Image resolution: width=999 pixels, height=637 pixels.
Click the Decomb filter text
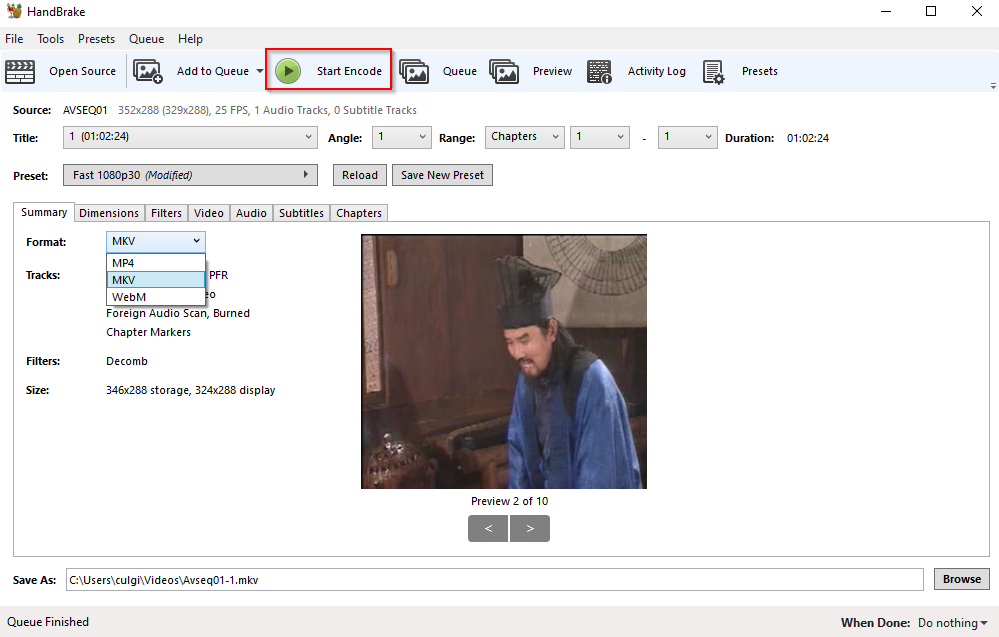coord(127,361)
